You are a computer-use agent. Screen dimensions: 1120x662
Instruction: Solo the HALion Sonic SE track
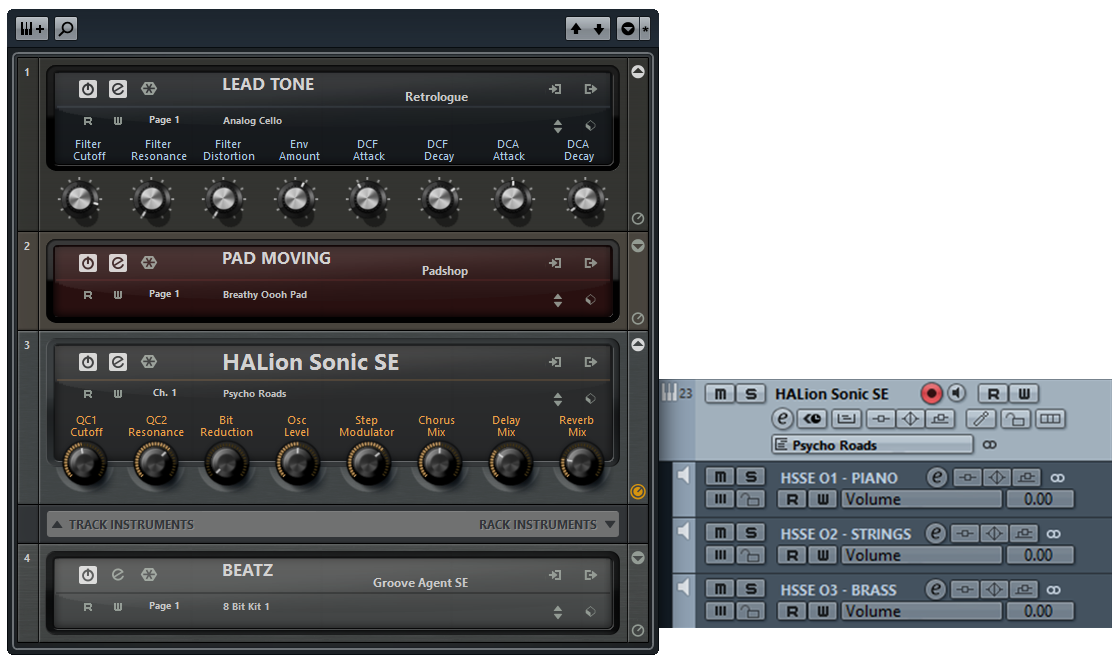tap(751, 394)
